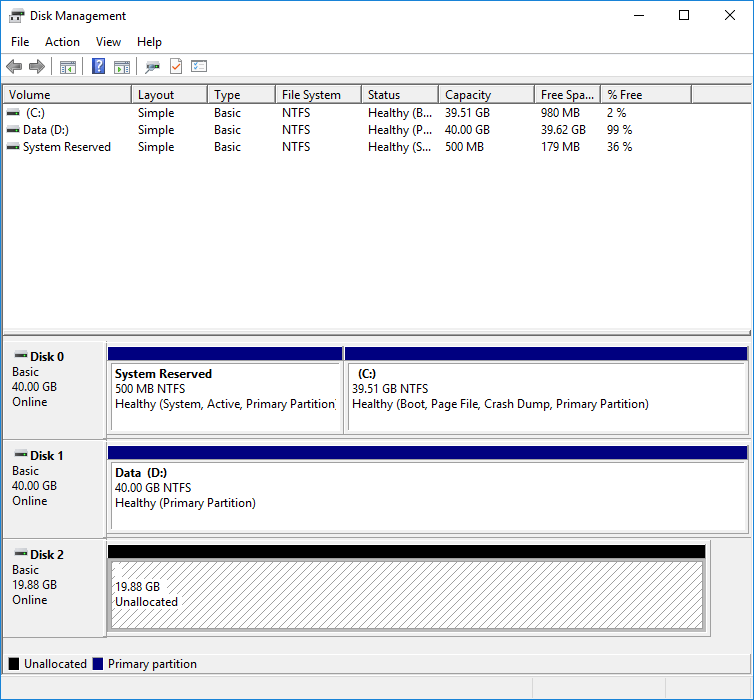The width and height of the screenshot is (754, 700).
Task: Sort by the Capacity column header
Action: point(487,95)
